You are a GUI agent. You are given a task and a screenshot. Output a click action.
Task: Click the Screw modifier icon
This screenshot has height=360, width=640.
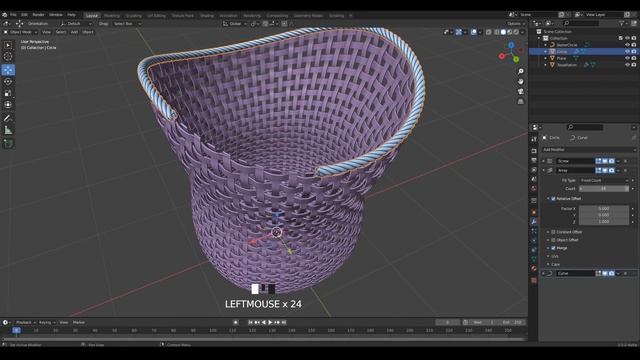[x=550, y=161]
